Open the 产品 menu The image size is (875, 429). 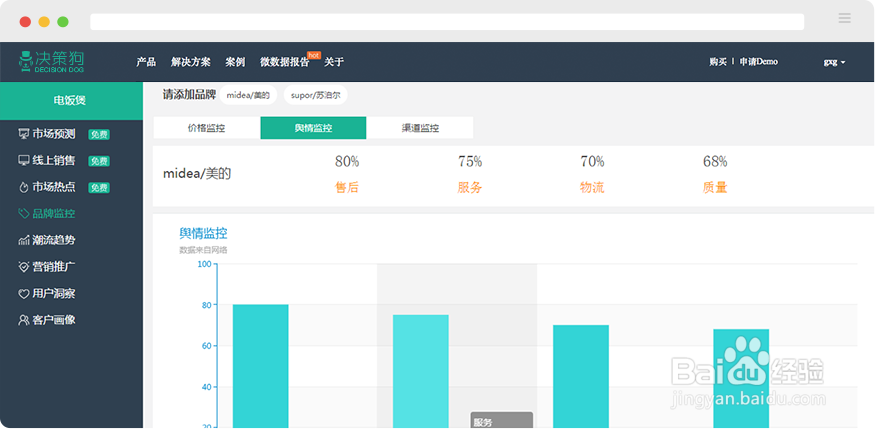click(x=146, y=62)
